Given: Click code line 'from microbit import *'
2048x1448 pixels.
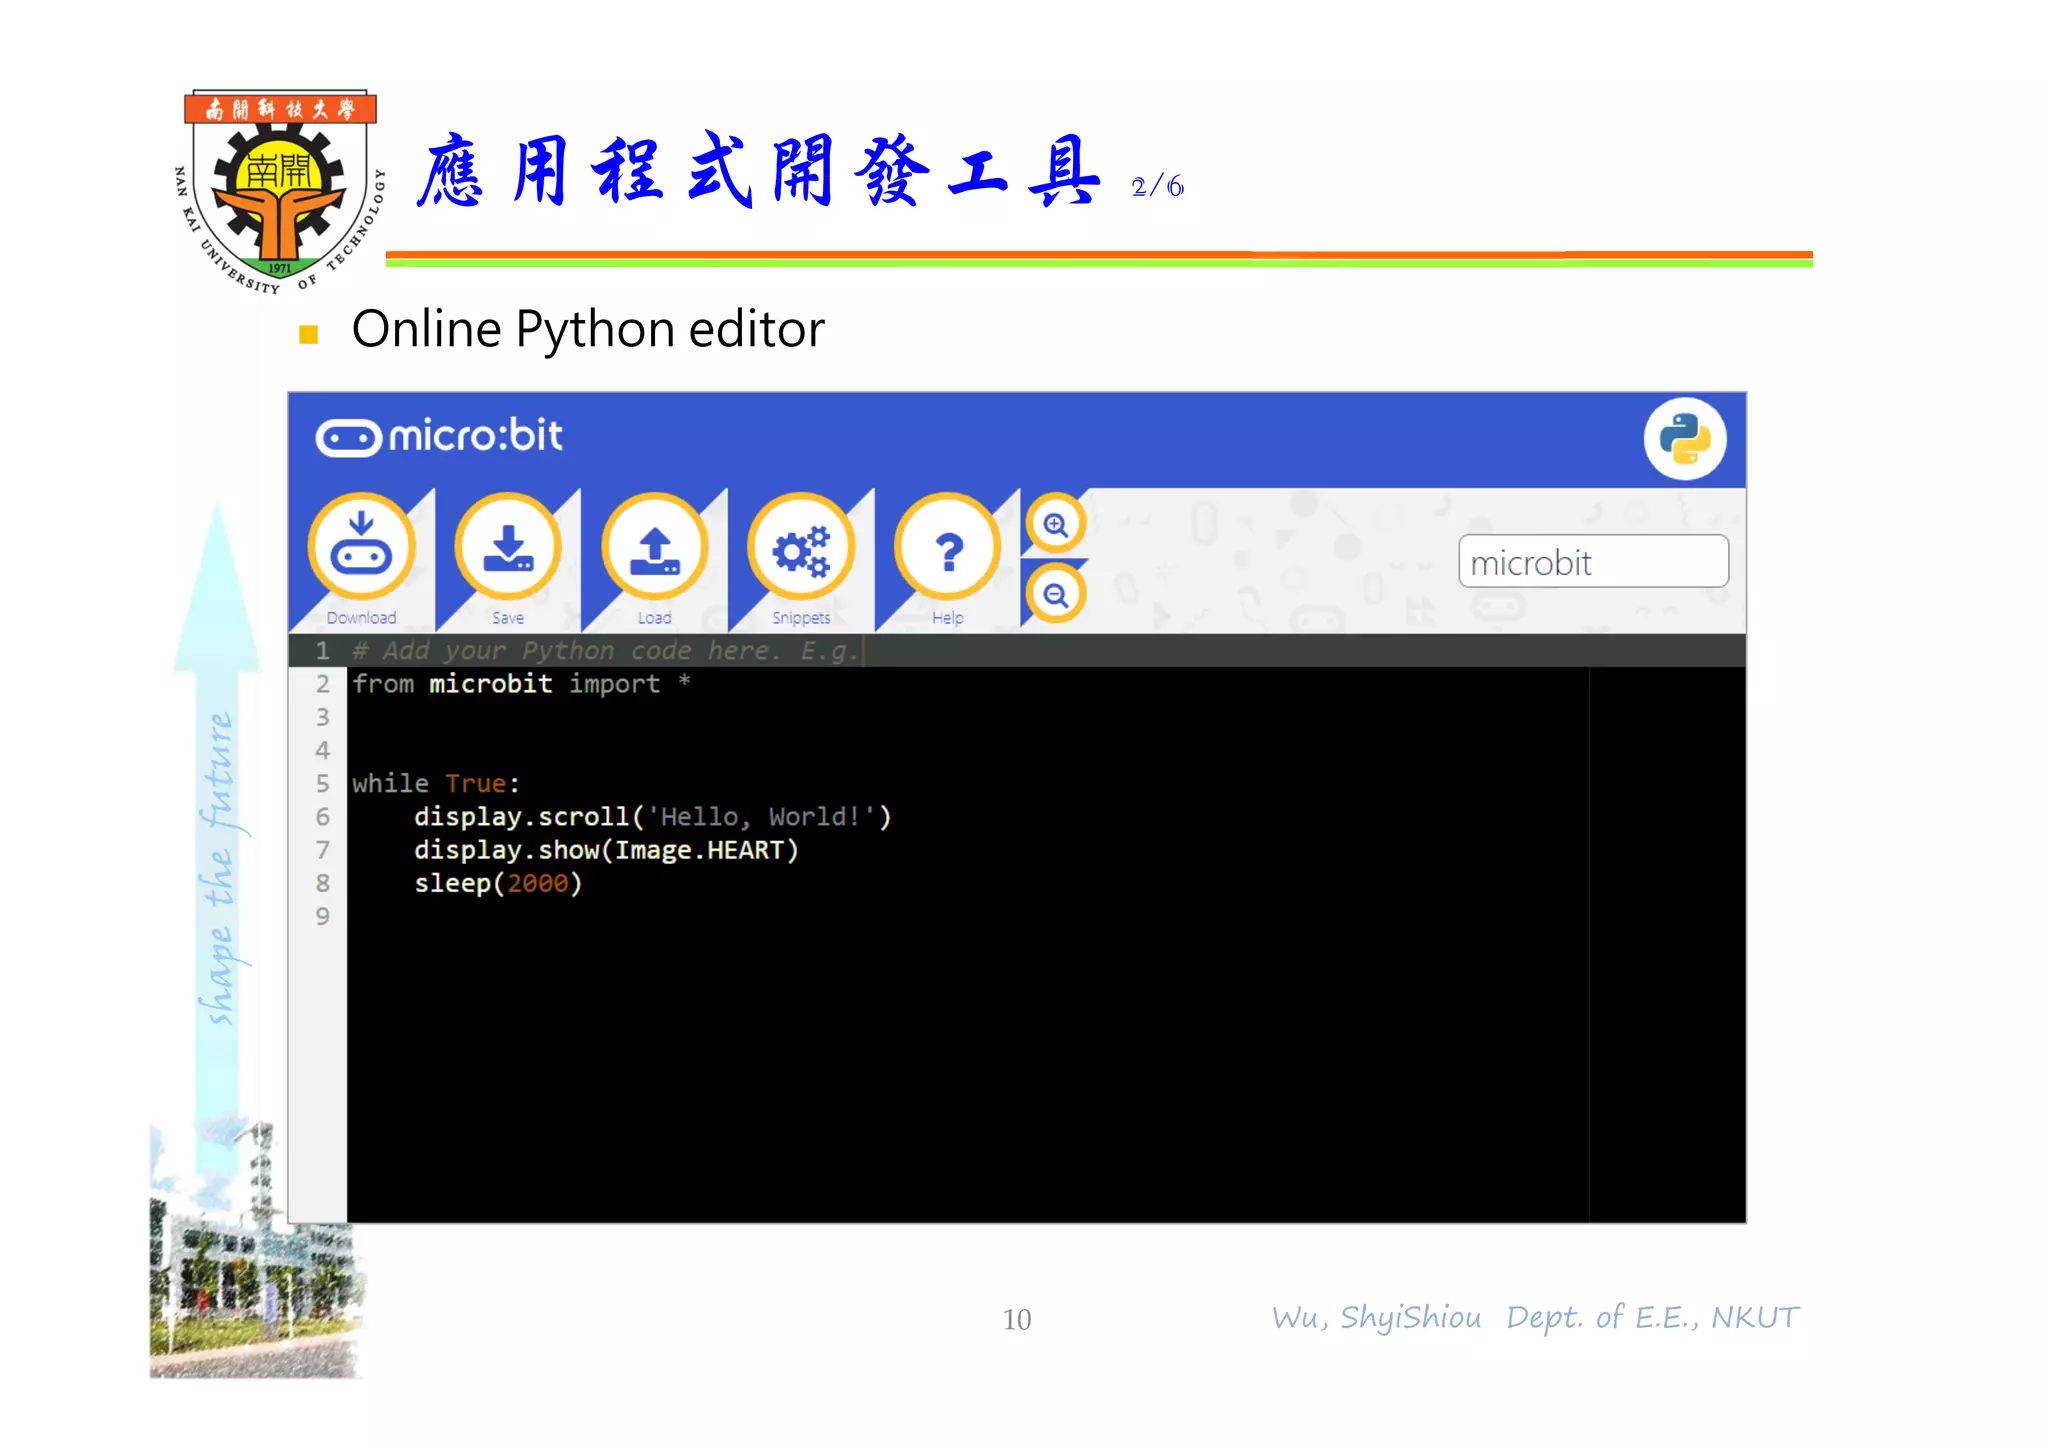Looking at the screenshot, I should point(521,684).
